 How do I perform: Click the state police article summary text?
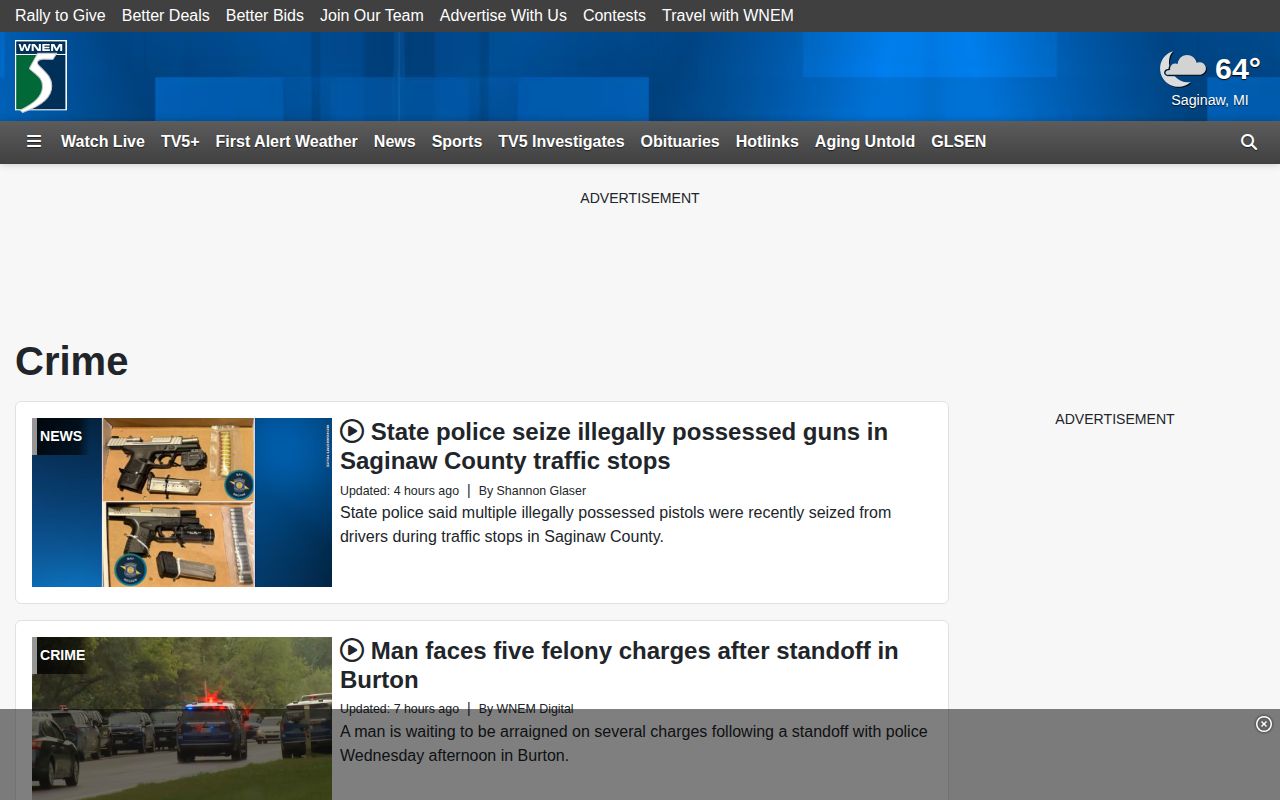tap(615, 524)
